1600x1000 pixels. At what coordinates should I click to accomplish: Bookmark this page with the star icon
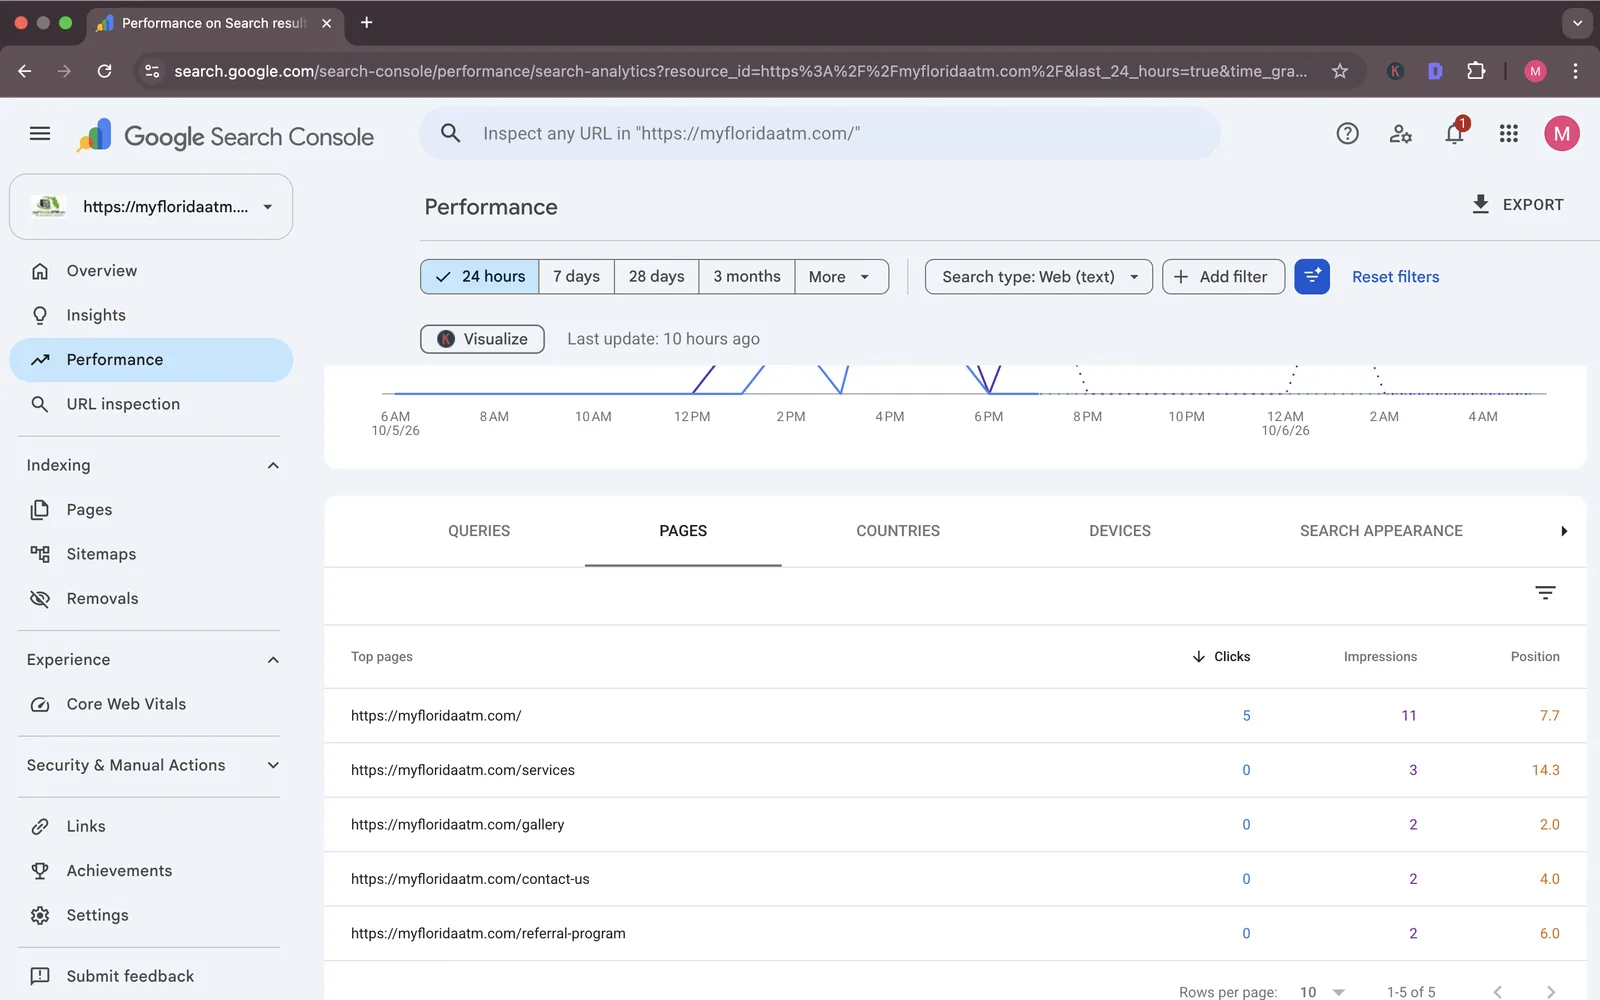tap(1340, 71)
